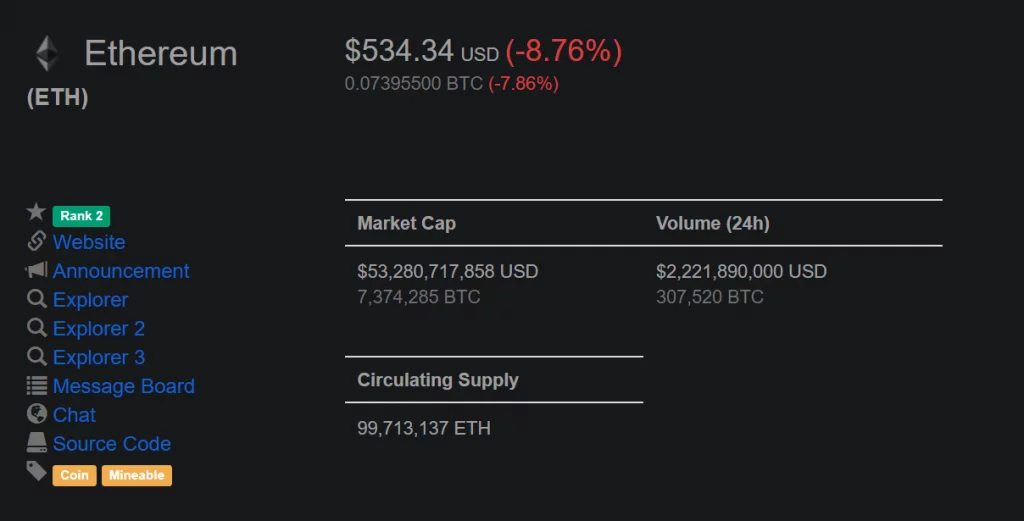The width and height of the screenshot is (1024, 521).
Task: Click the magnifier icon beside Explorer 3
Action: point(37,356)
